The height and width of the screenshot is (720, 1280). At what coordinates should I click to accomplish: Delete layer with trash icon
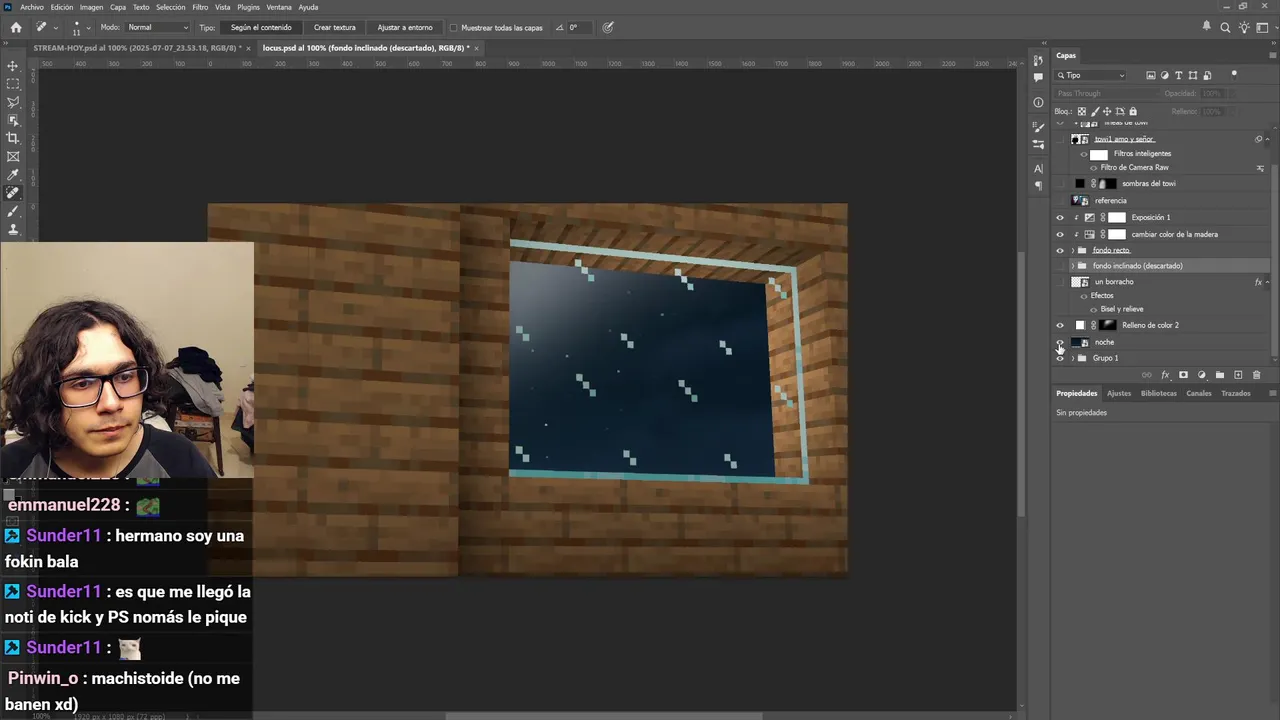[1256, 375]
